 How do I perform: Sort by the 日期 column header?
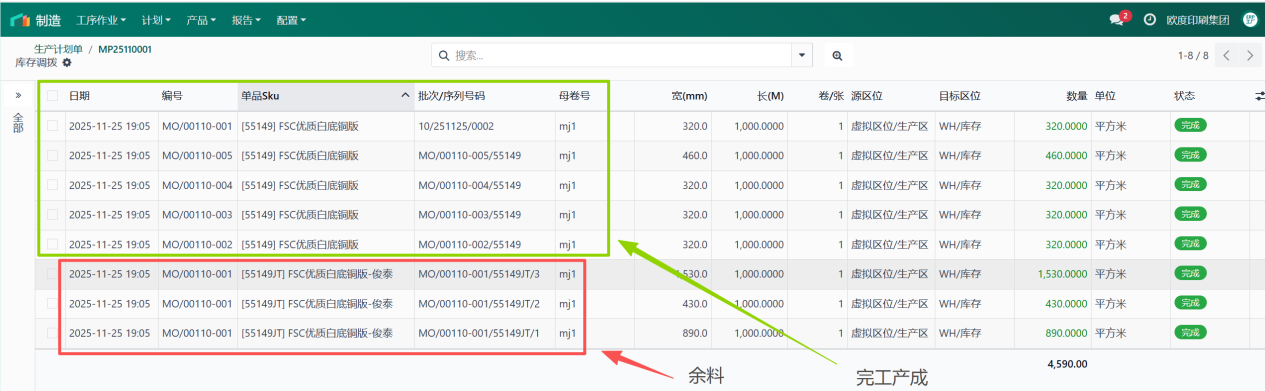[x=111, y=96]
